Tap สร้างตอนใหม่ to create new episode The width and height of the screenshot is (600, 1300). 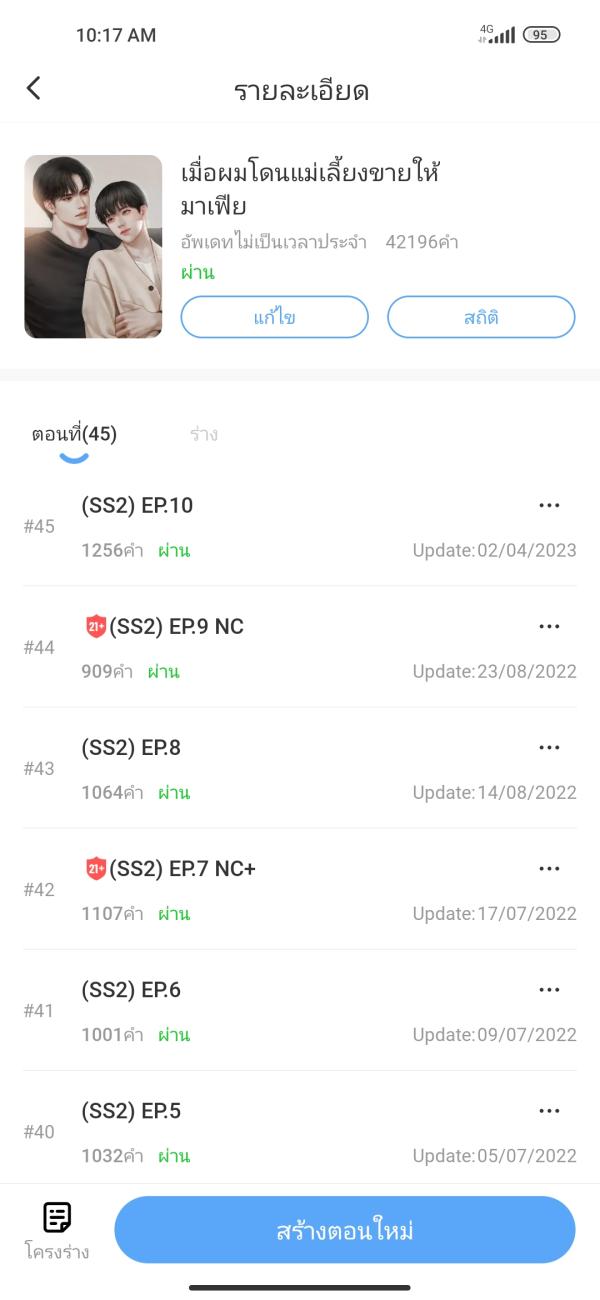point(345,1230)
